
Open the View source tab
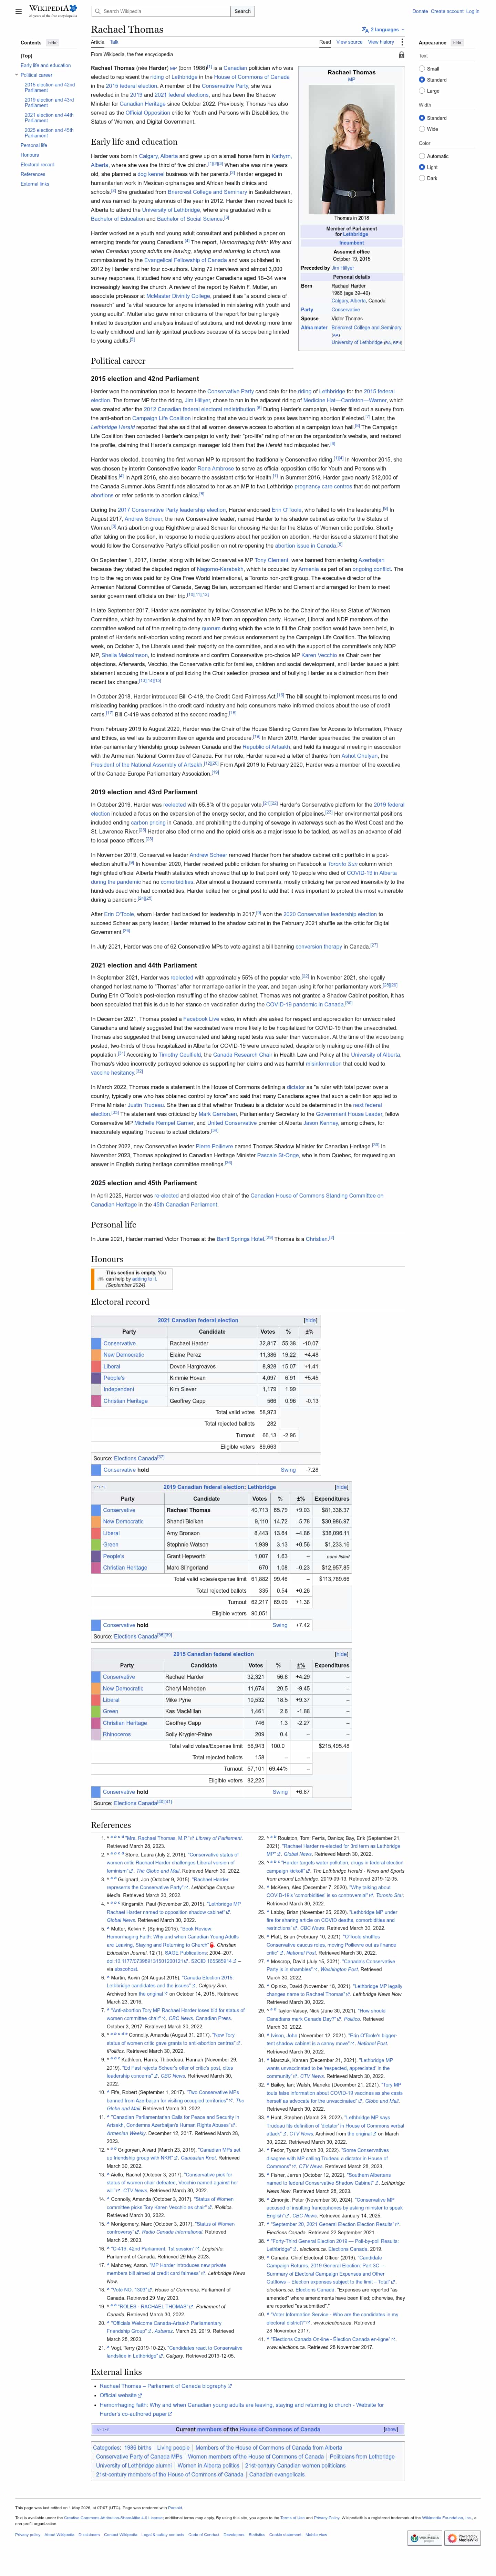(349, 42)
